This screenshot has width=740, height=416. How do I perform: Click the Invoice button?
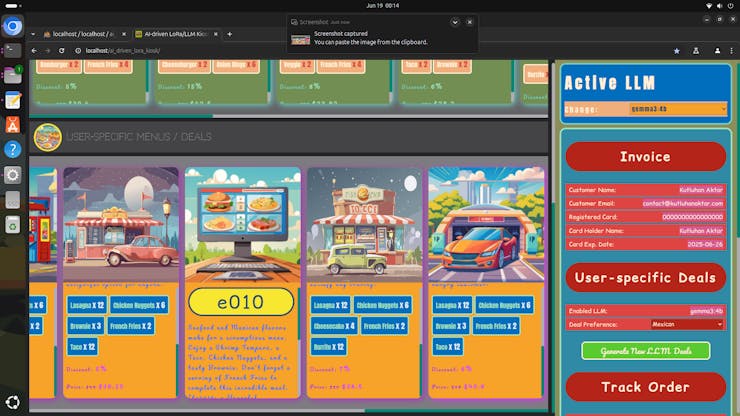click(x=645, y=157)
